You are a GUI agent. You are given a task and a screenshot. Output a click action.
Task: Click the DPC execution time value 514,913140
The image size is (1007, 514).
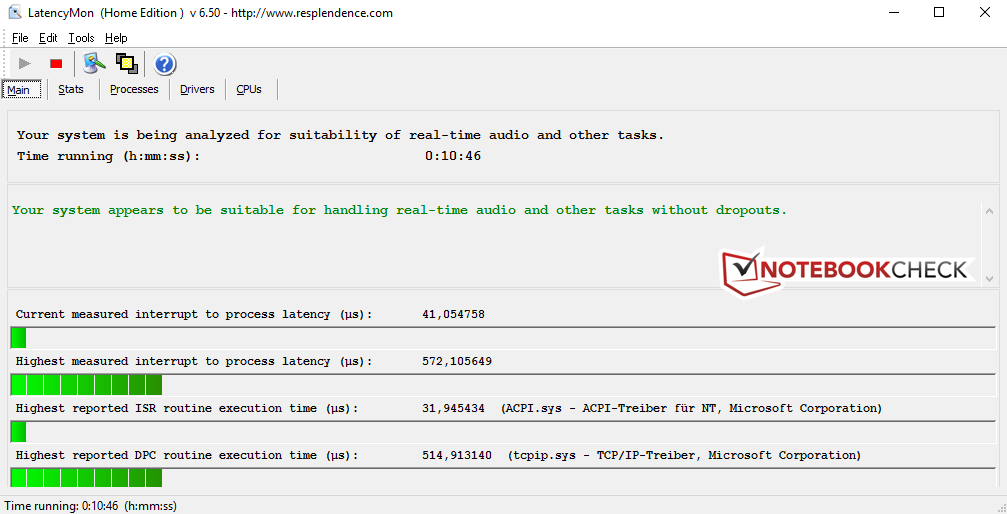457,455
